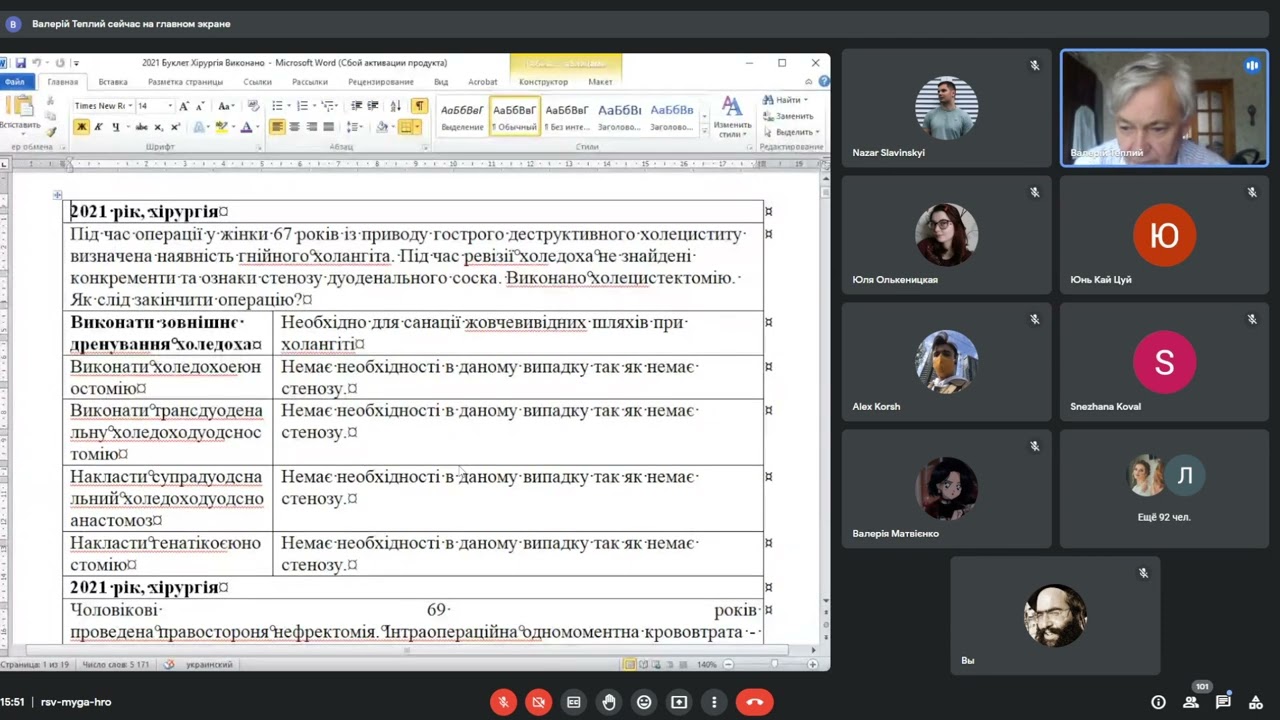This screenshot has height=720, width=1280.
Task: Align text right
Action: (311, 127)
